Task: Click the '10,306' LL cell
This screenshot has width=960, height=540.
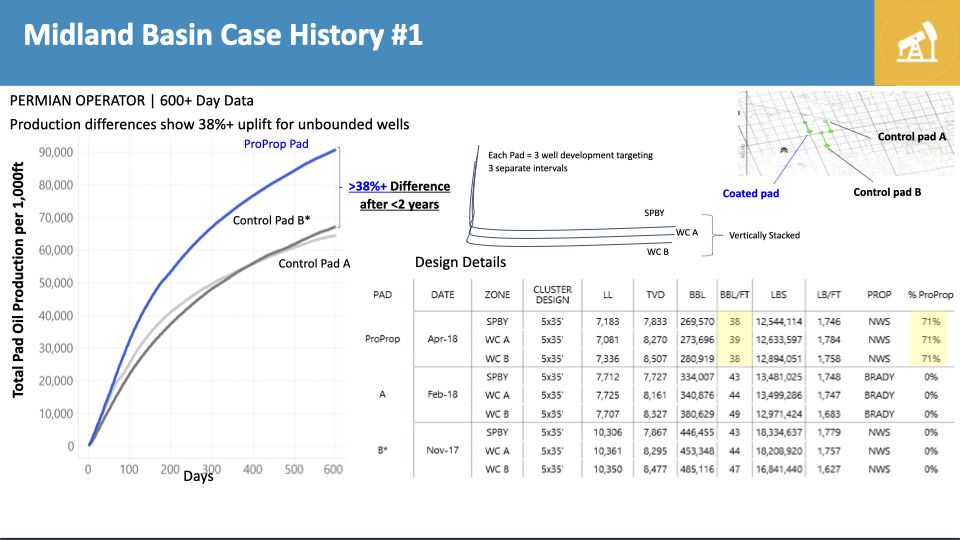Action: pyautogui.click(x=607, y=432)
